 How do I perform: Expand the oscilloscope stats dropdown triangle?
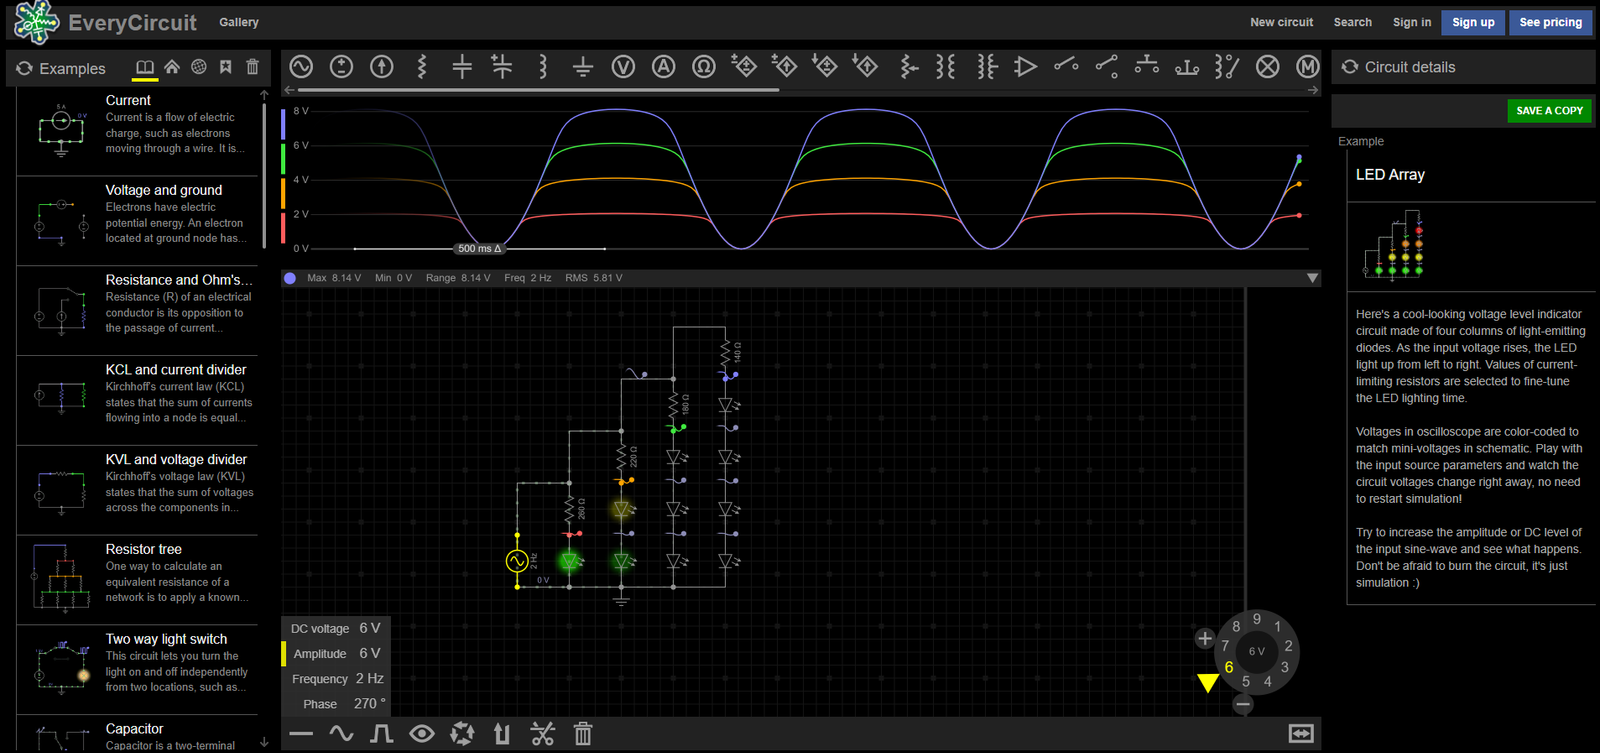pos(1312,278)
